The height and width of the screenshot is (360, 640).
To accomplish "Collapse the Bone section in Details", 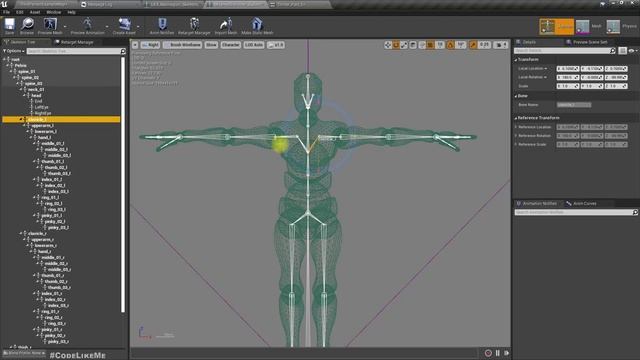I will pos(516,96).
